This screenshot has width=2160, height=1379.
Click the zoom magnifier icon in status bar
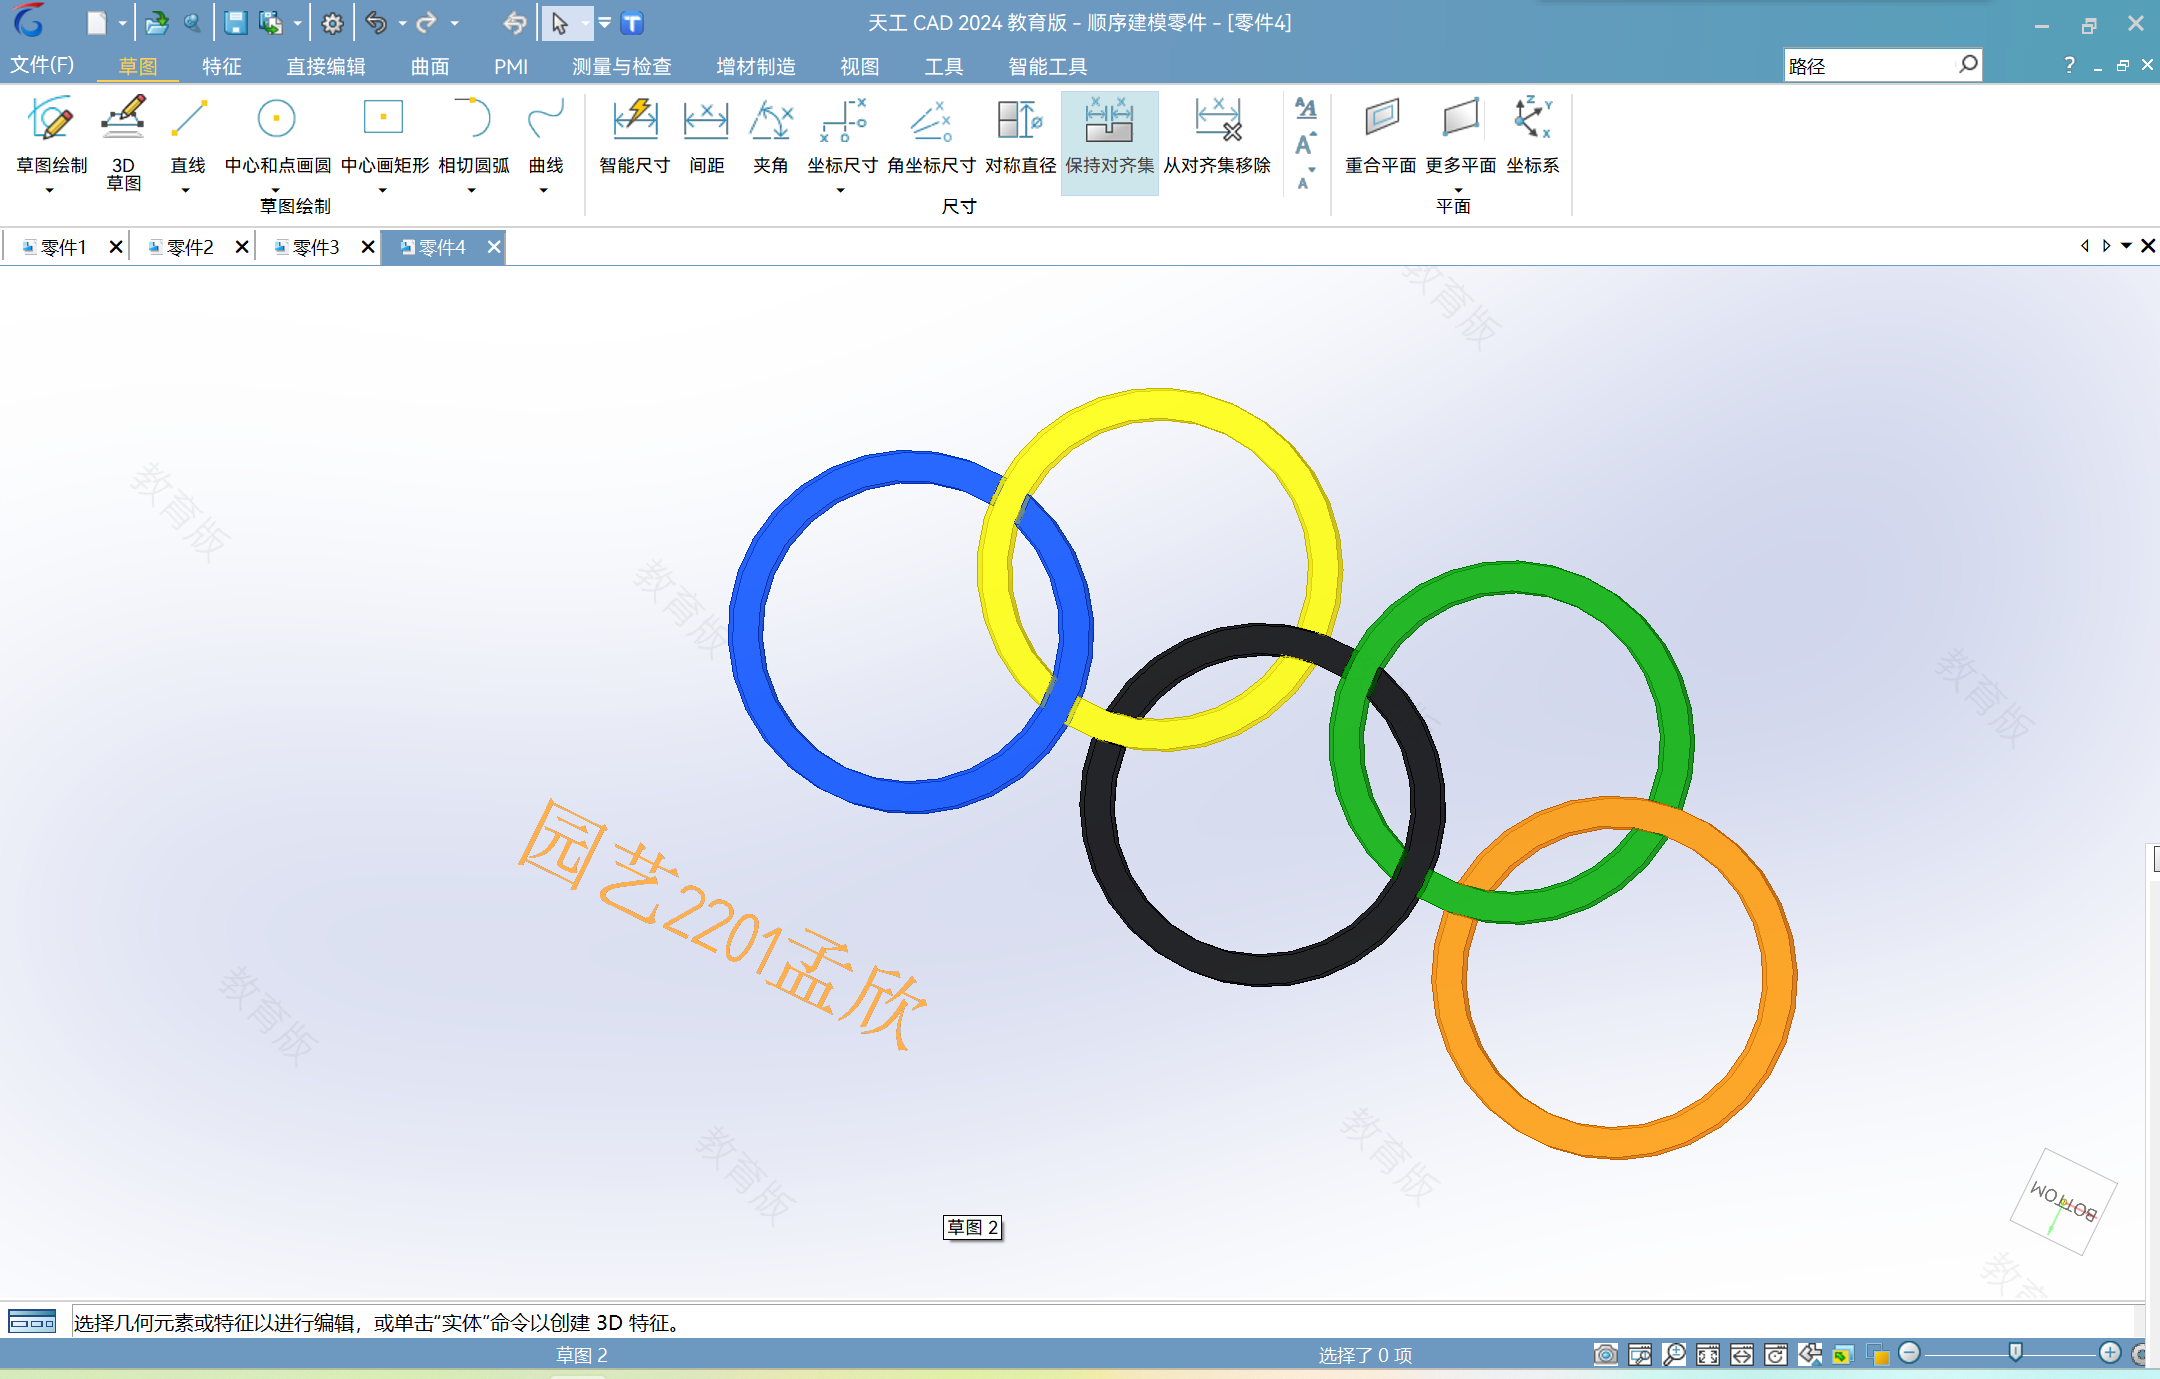(1674, 1354)
